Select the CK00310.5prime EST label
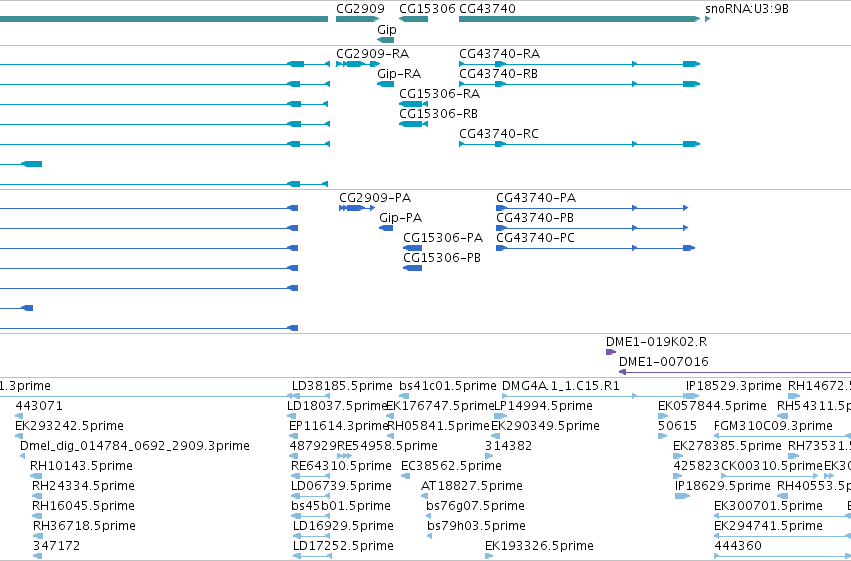This screenshot has width=851, height=561. click(x=772, y=466)
